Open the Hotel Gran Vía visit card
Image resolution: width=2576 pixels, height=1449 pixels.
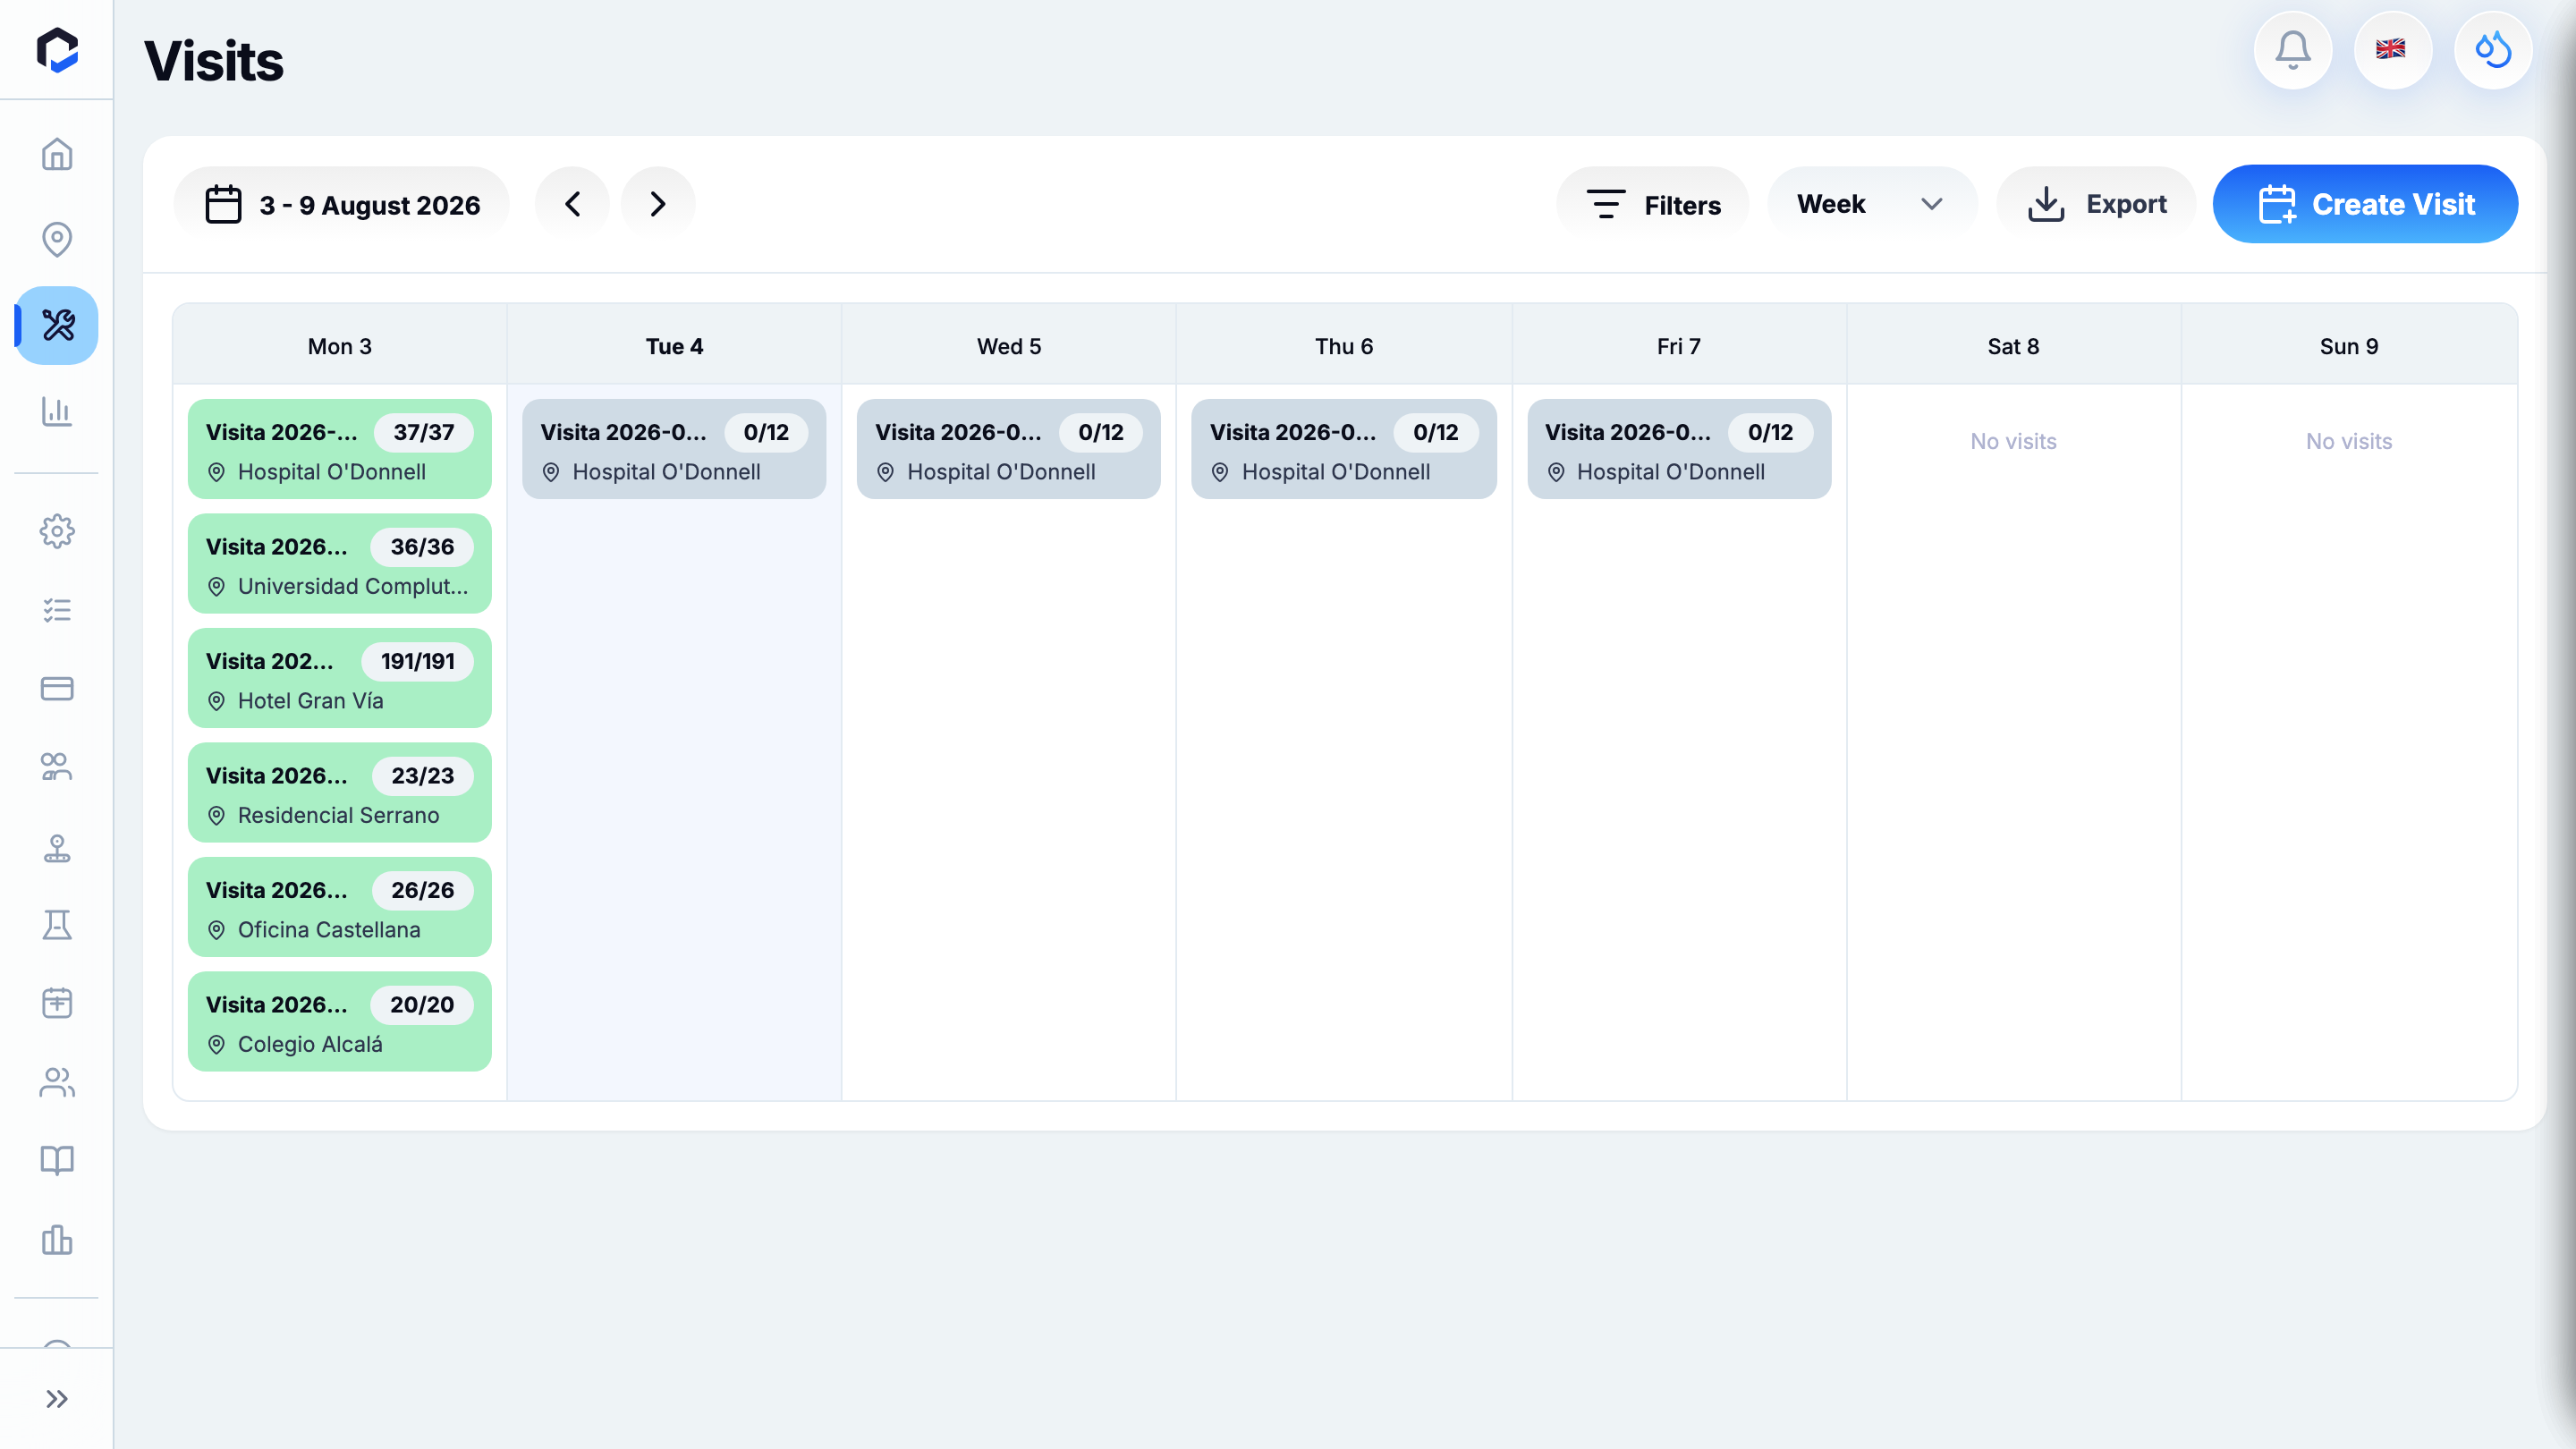point(340,678)
